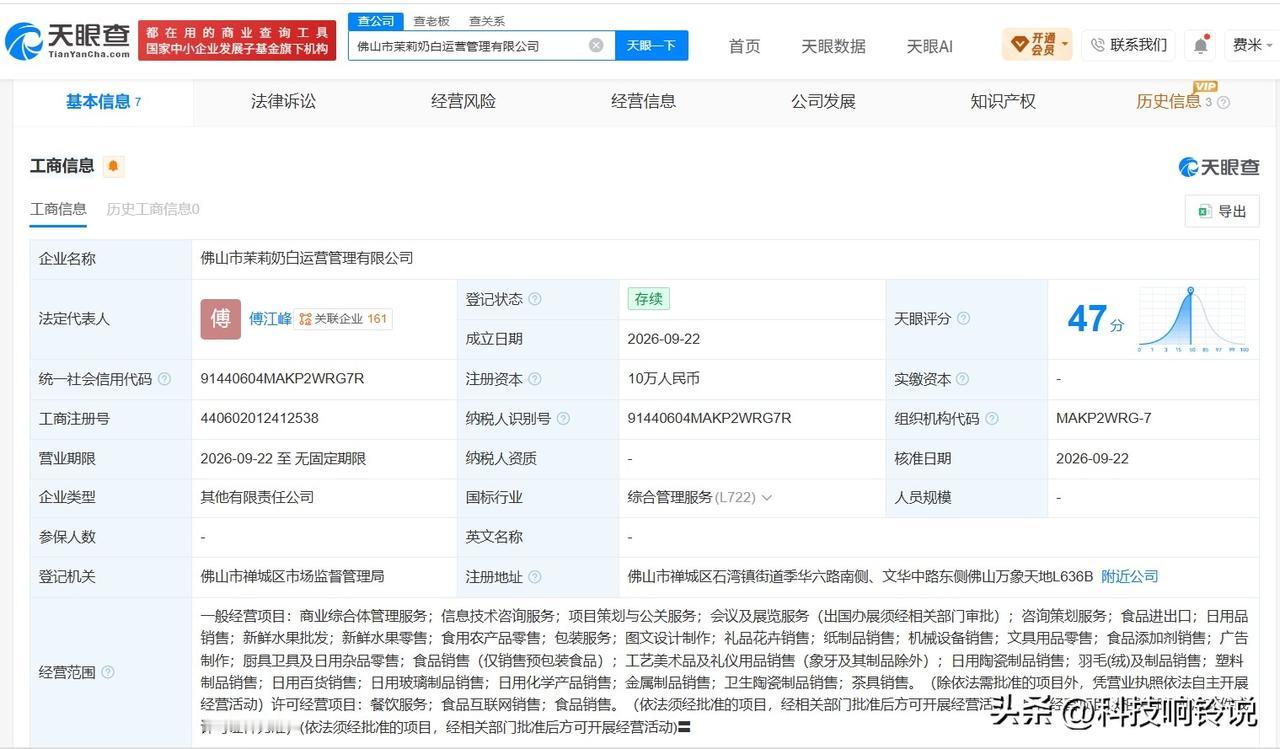Image resolution: width=1280 pixels, height=749 pixels.
Task: Expand the 综合管理服务 industry dropdown
Action: (766, 498)
